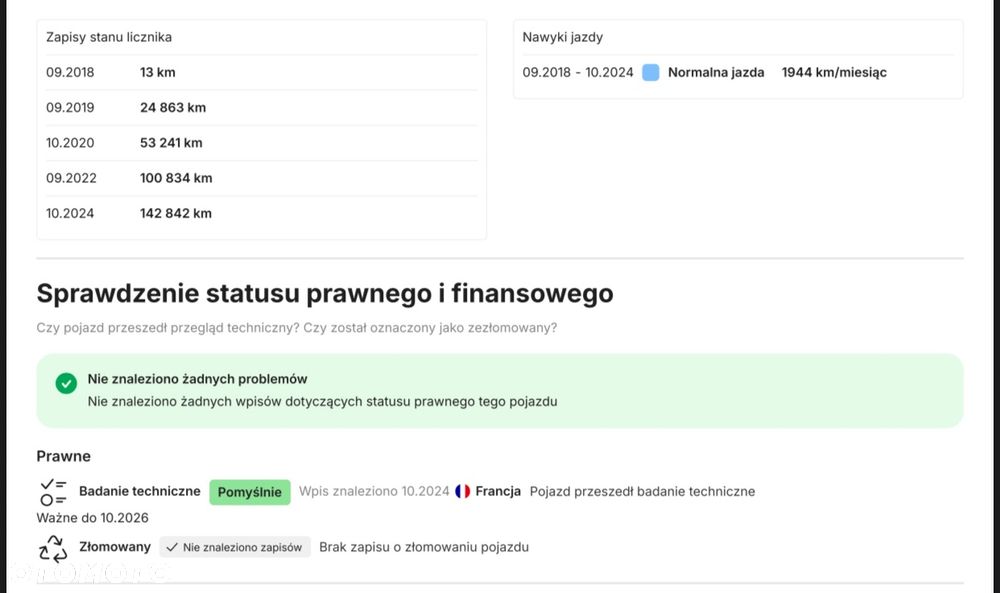This screenshot has width=1000, height=593.
Task: Click the Zapisy stanu licznika header
Action: pyautogui.click(x=109, y=37)
